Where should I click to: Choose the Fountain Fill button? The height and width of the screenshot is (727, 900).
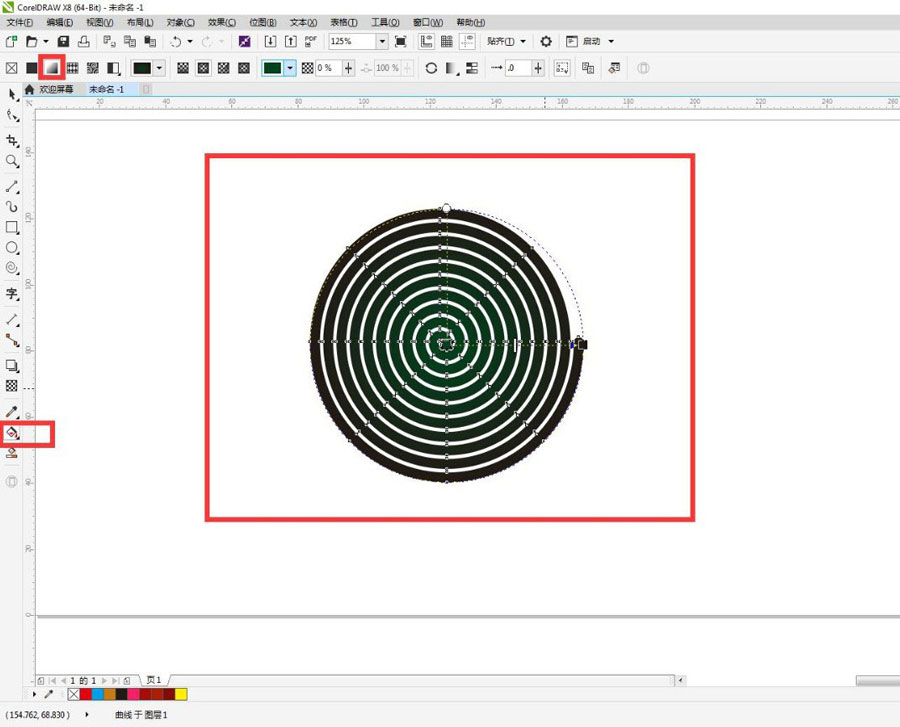[51, 68]
